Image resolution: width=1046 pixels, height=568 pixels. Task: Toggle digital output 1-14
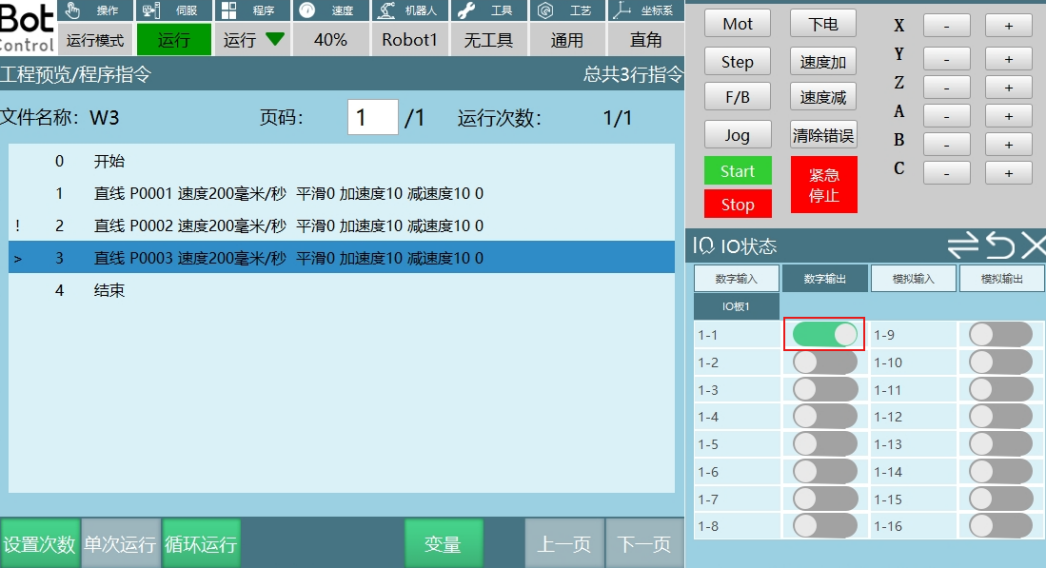(x=1001, y=471)
